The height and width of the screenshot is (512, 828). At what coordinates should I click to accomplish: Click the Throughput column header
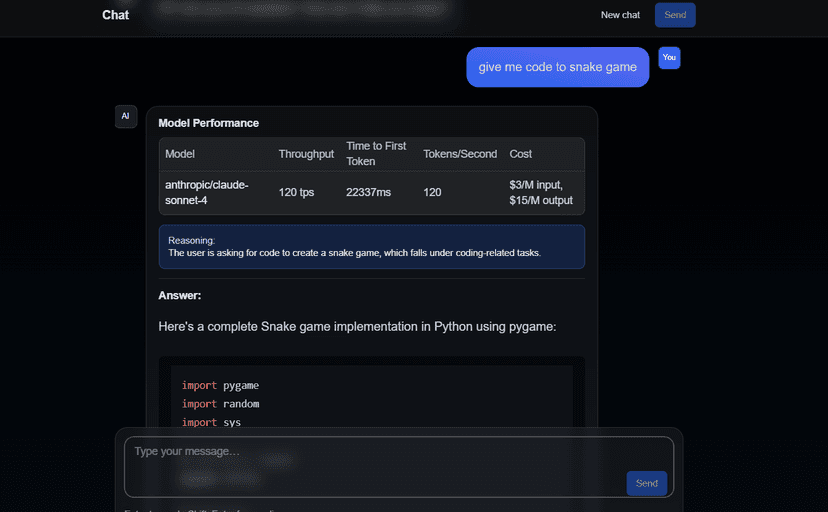(x=306, y=154)
